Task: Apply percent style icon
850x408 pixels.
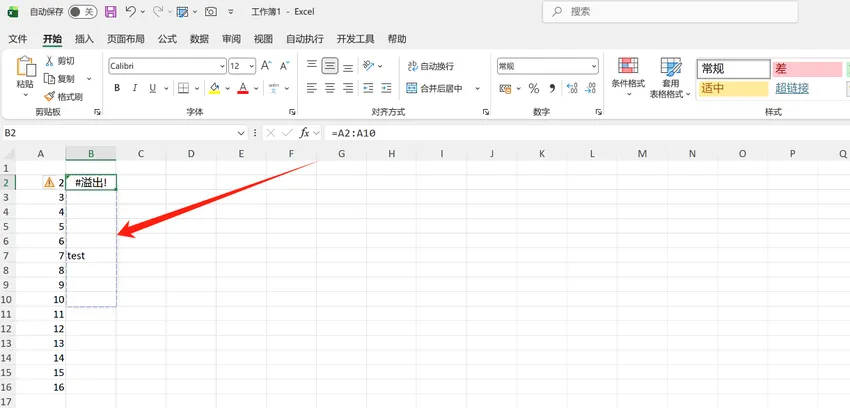Action: (x=533, y=88)
